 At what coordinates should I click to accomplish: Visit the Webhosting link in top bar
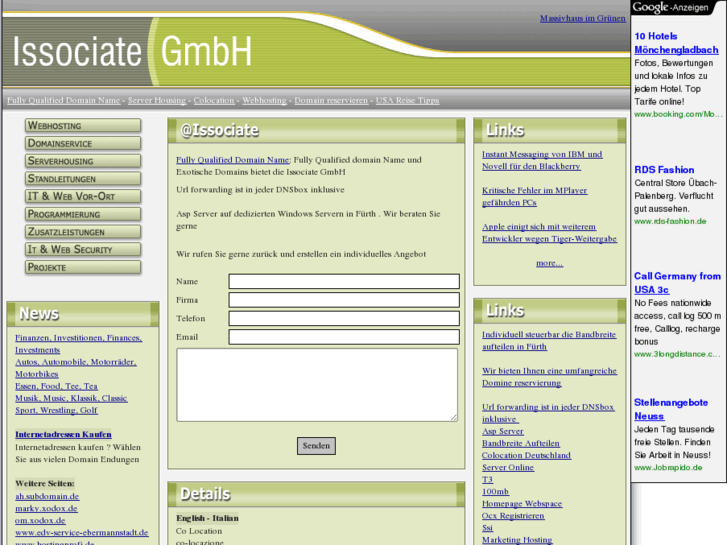click(x=264, y=101)
